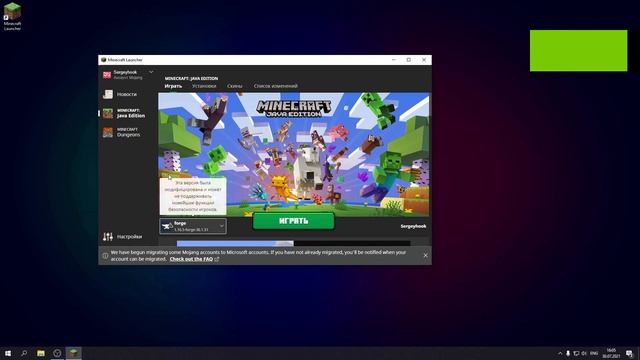Open File Explorer from taskbar
This screenshot has width=640, height=360.
click(x=41, y=353)
